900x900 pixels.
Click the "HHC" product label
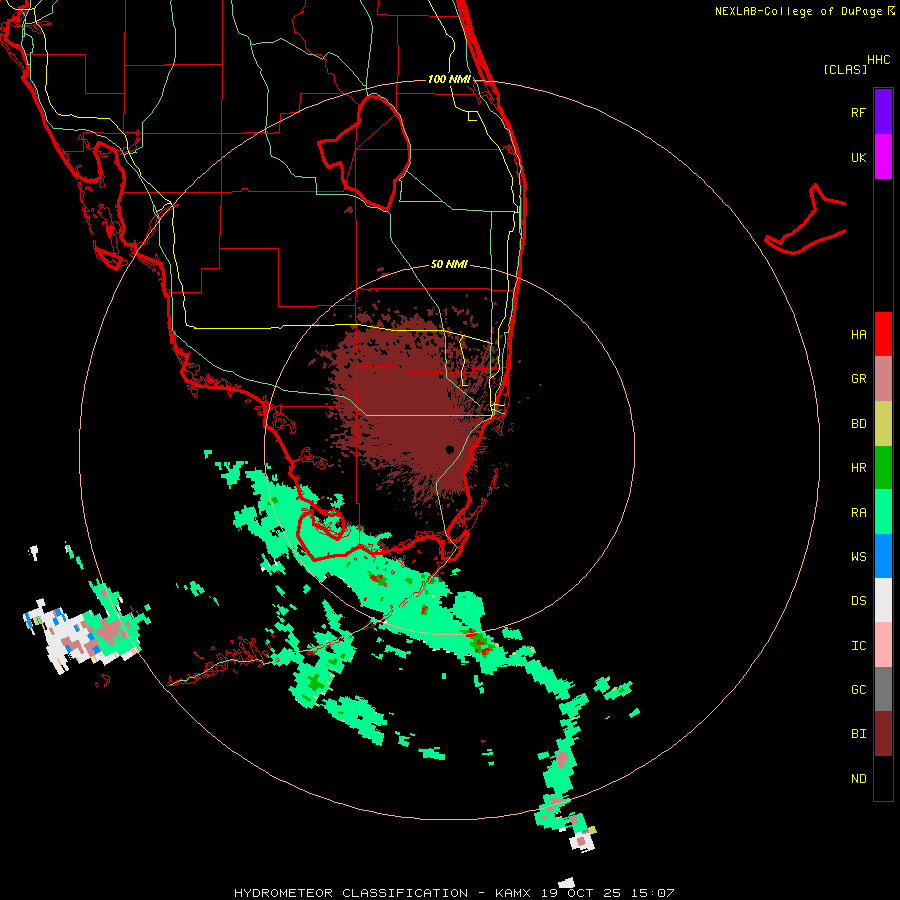pyautogui.click(x=878, y=60)
